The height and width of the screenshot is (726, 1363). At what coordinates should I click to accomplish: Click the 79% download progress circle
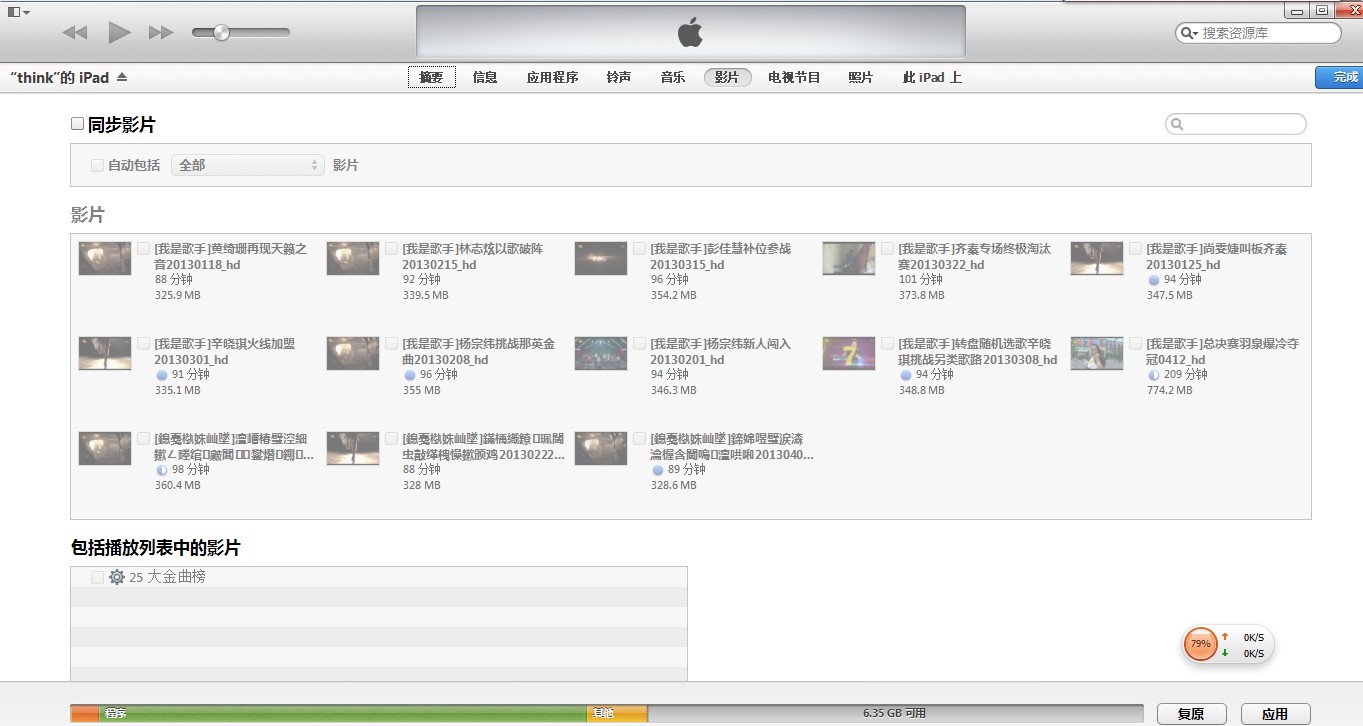1200,644
